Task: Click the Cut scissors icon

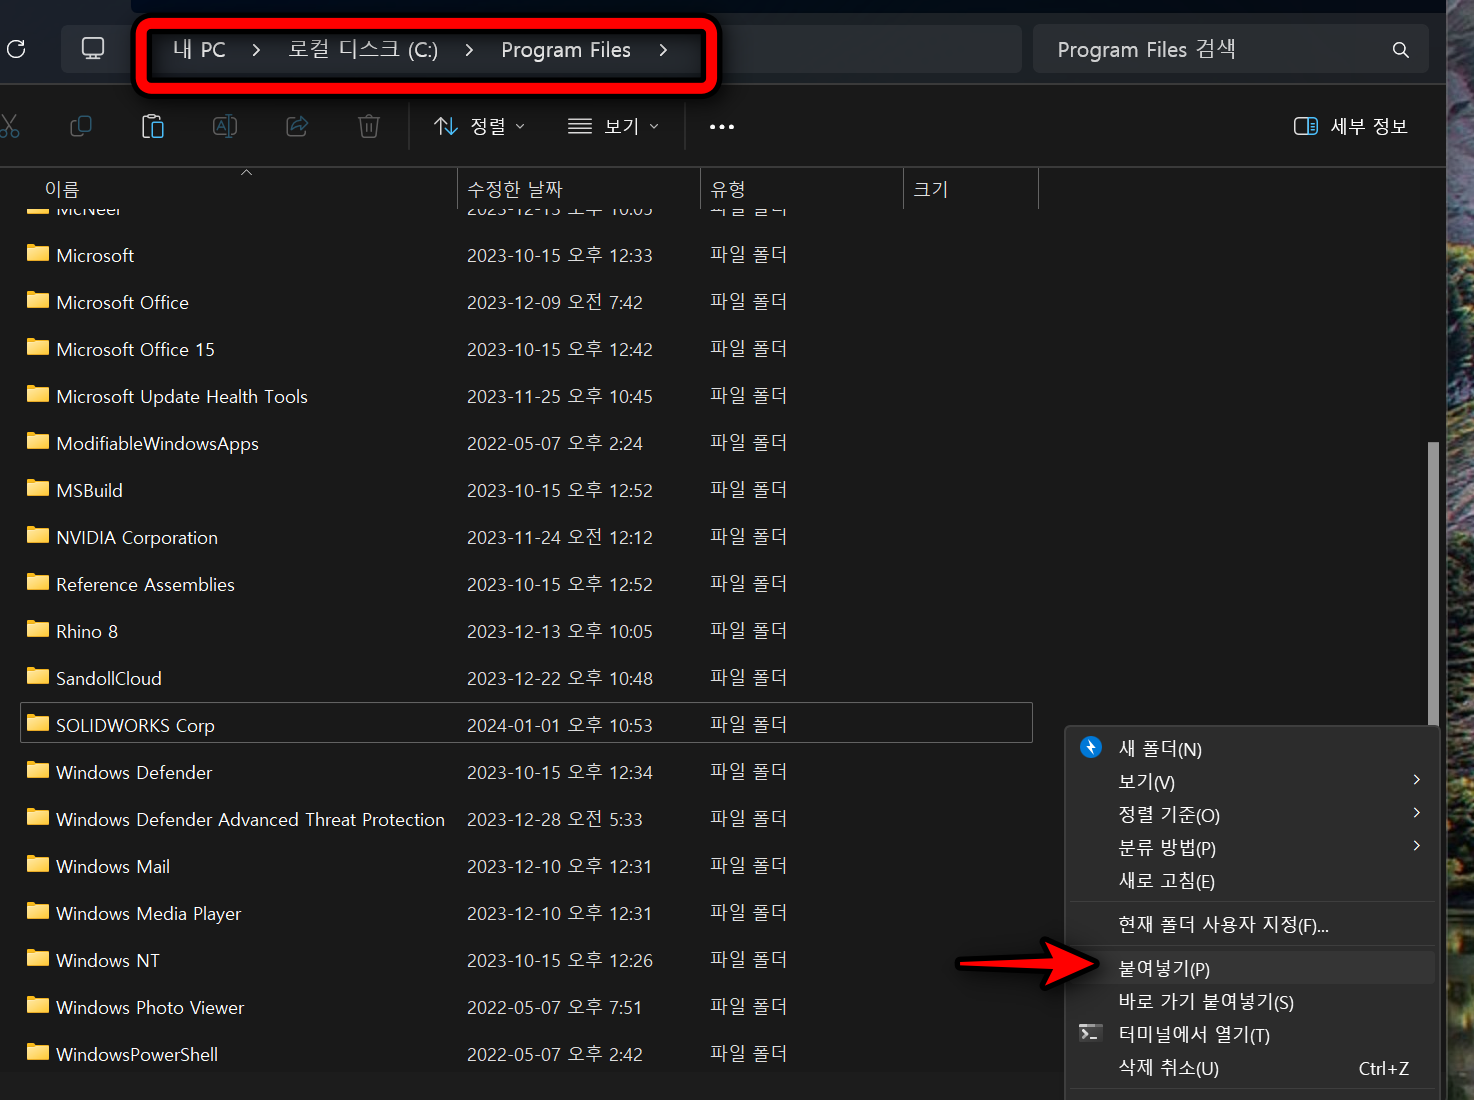Action: tap(9, 126)
